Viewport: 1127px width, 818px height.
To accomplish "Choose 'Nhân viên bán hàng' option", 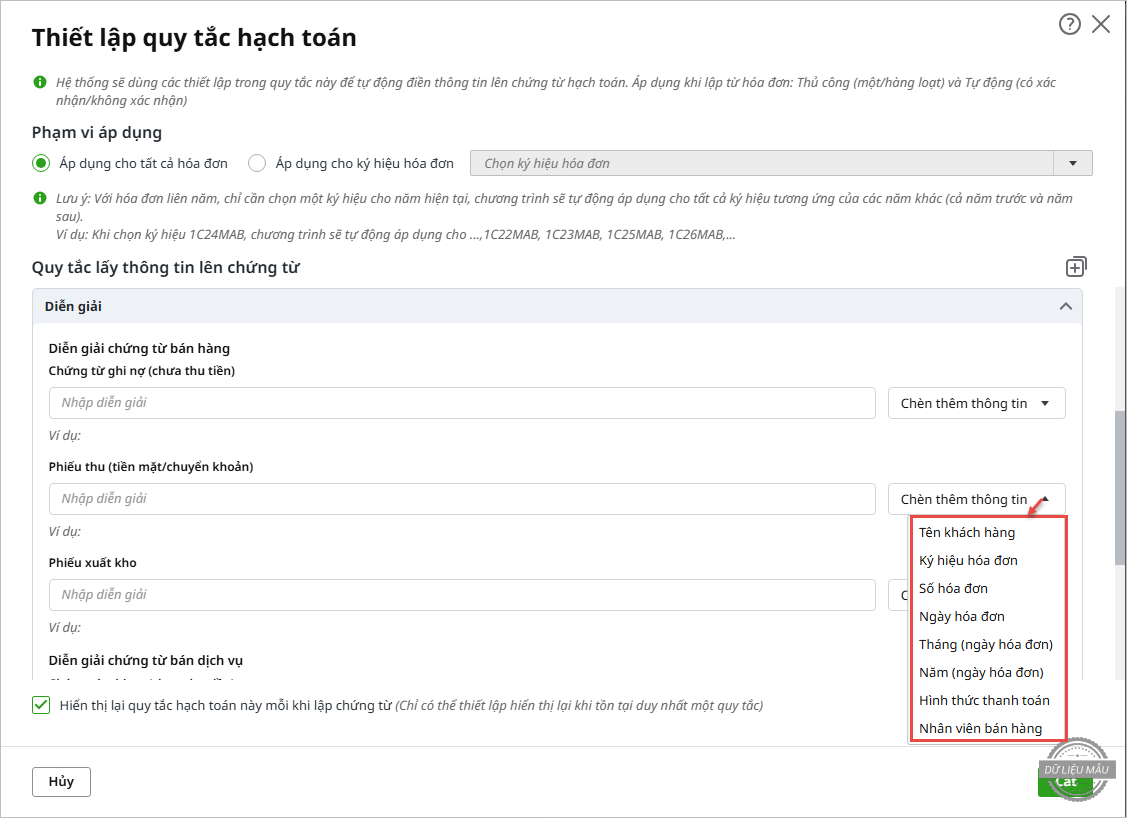I will tap(980, 728).
